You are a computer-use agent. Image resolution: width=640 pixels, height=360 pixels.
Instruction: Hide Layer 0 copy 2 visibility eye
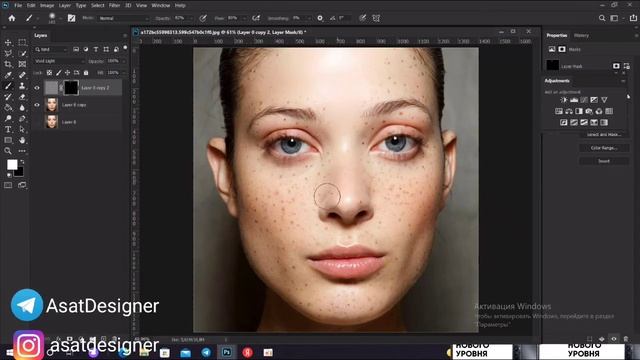pos(37,88)
